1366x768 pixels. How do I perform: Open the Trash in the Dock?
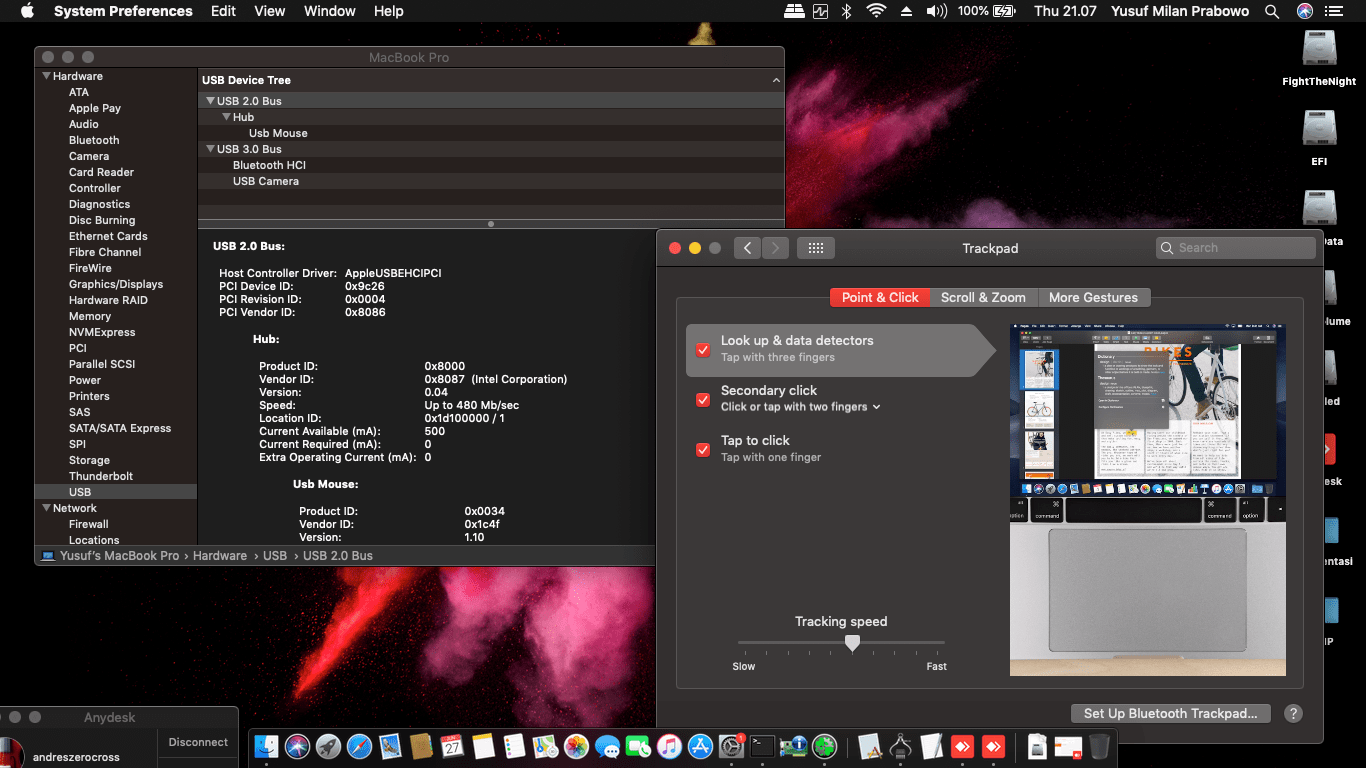coord(1099,746)
